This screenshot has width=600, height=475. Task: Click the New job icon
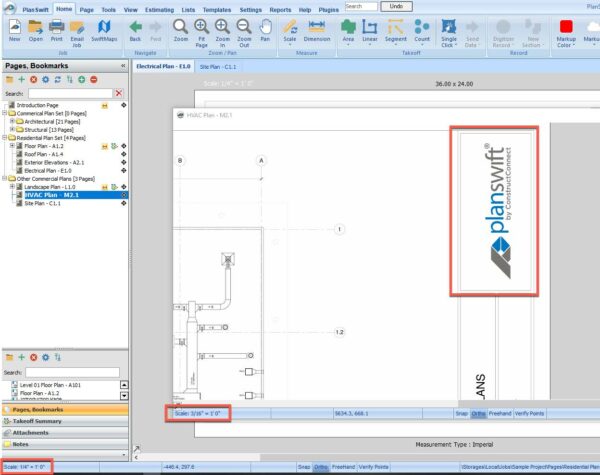coord(15,30)
